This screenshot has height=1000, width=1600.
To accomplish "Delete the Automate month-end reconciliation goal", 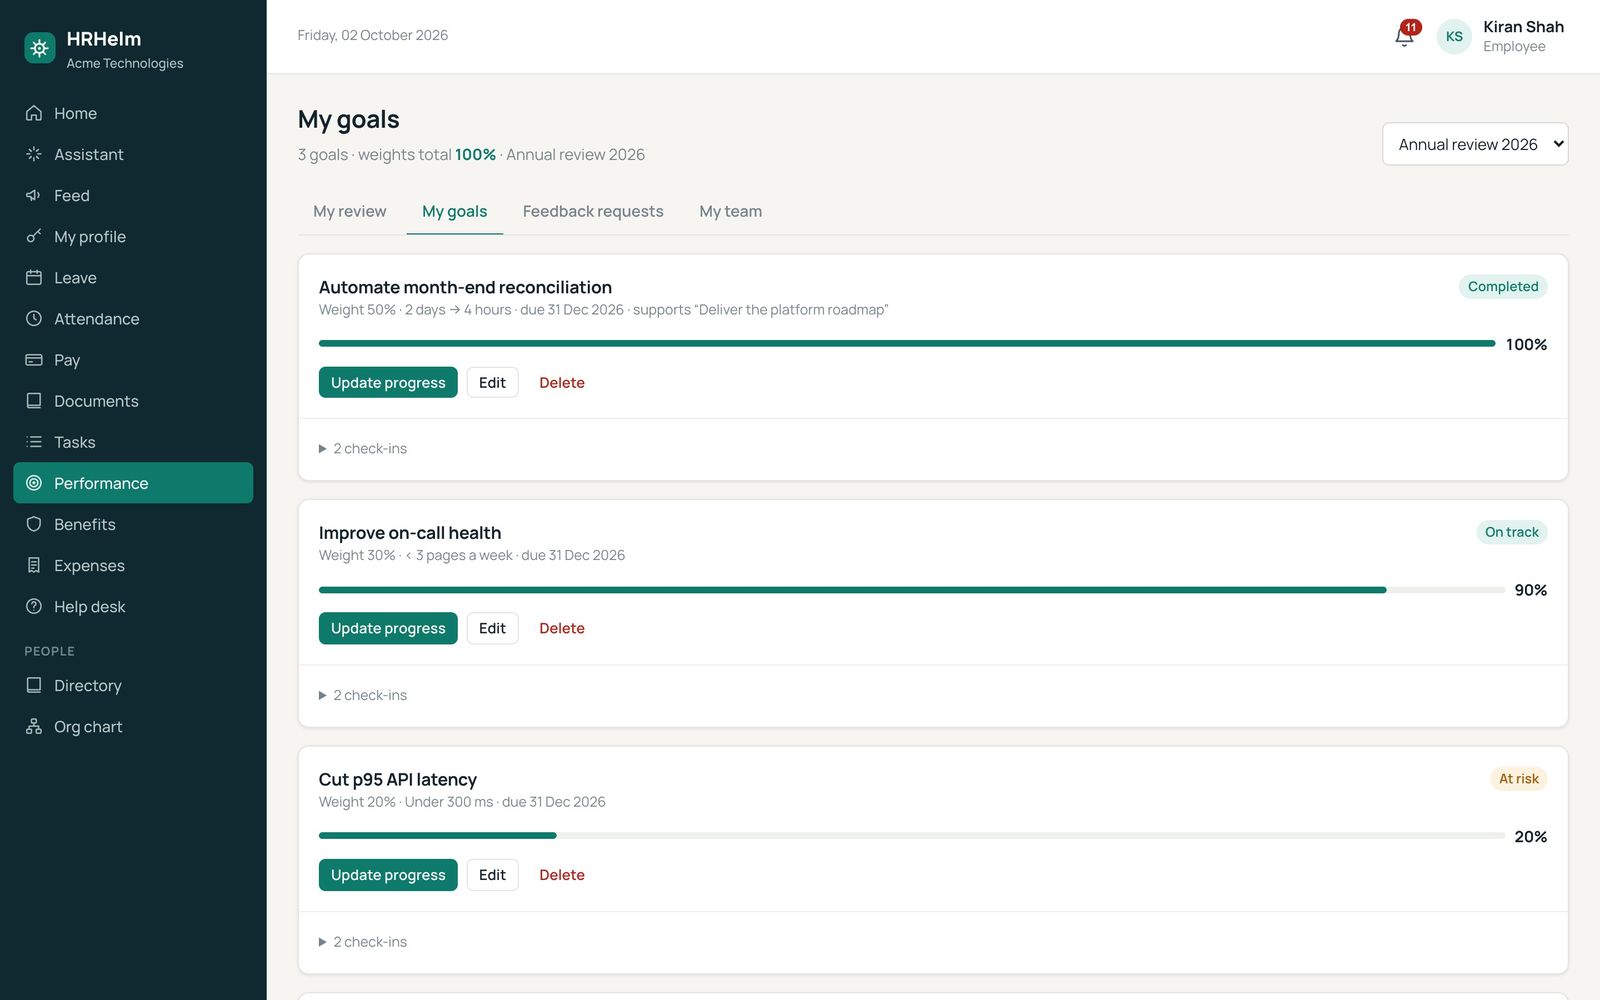I will click(x=562, y=382).
